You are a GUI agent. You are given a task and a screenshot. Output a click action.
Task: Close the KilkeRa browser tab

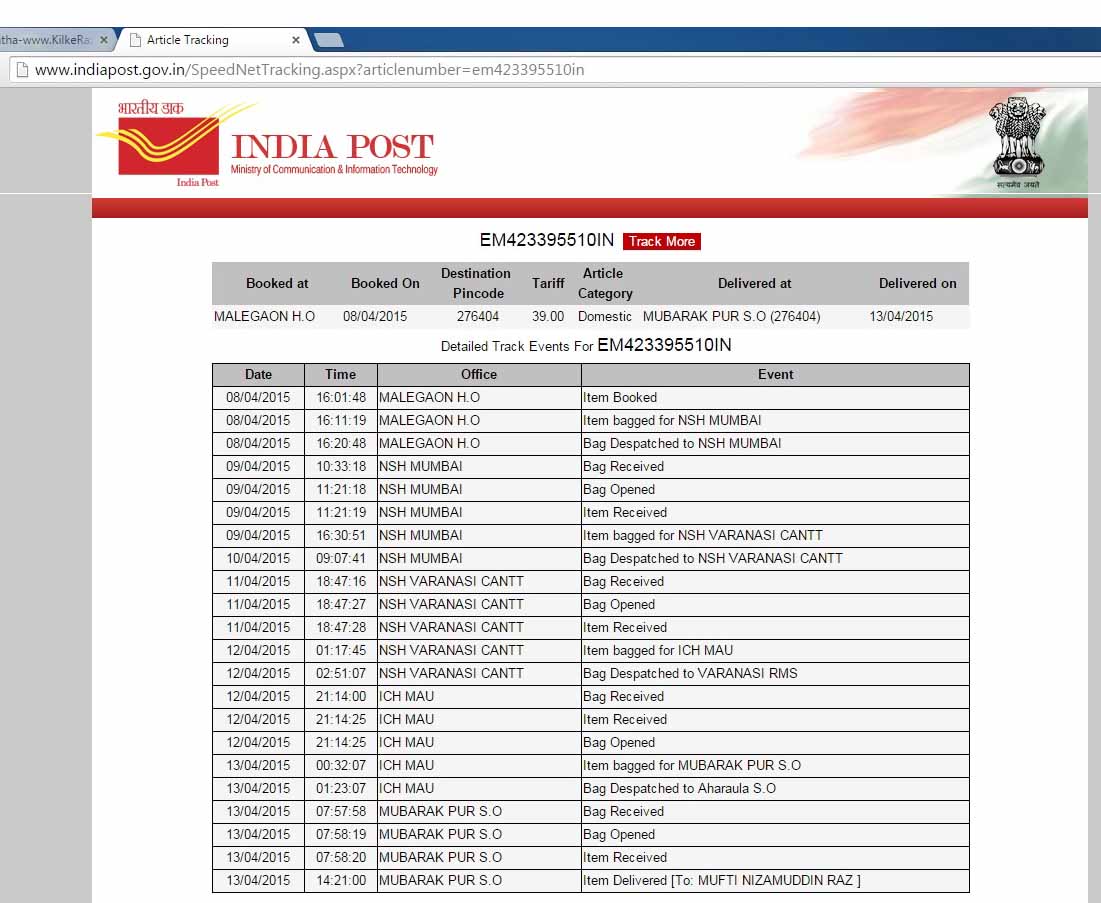point(104,40)
